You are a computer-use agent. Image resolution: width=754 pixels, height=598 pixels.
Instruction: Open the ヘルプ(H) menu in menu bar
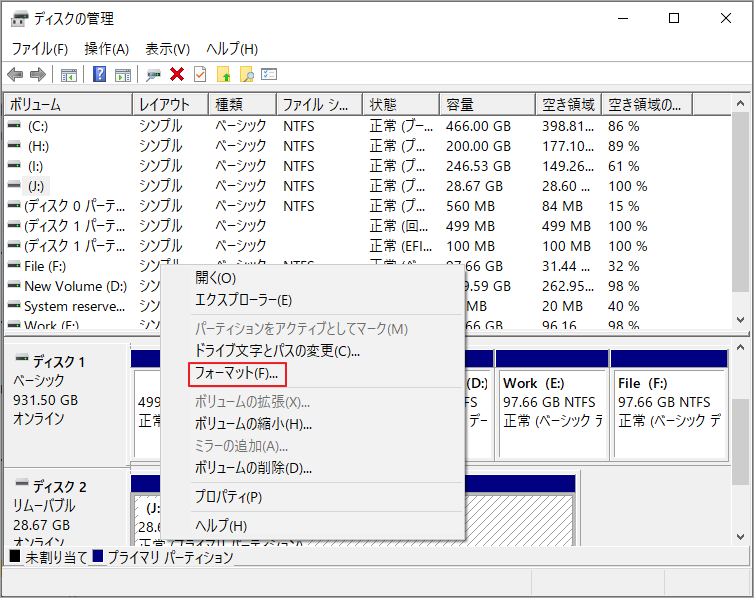(232, 49)
